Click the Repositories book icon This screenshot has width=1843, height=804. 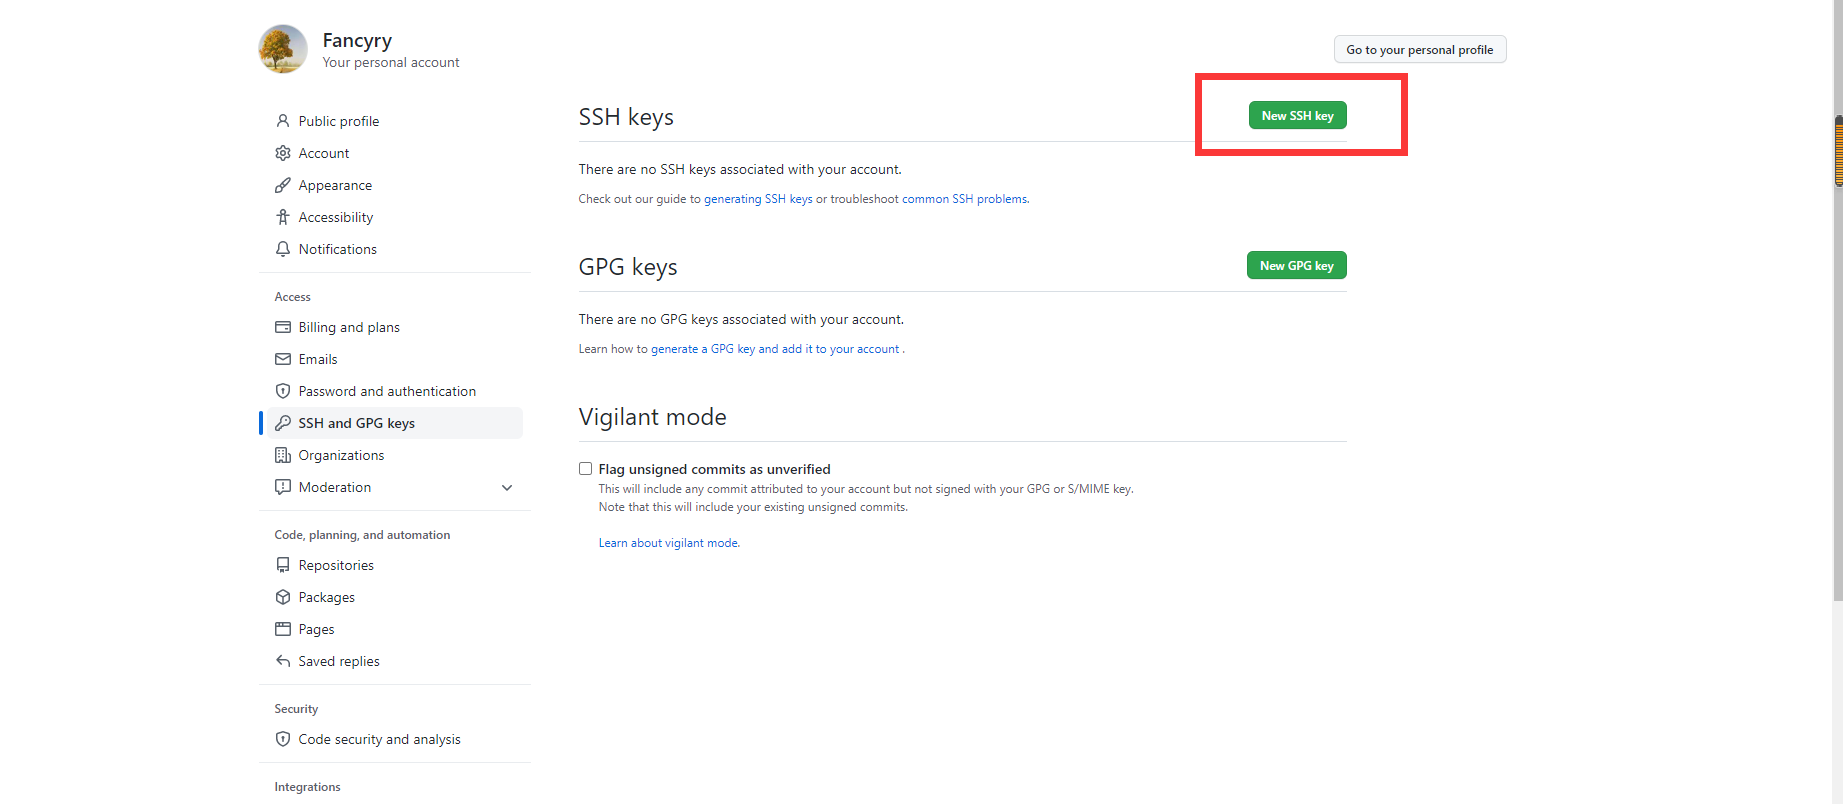coord(283,565)
